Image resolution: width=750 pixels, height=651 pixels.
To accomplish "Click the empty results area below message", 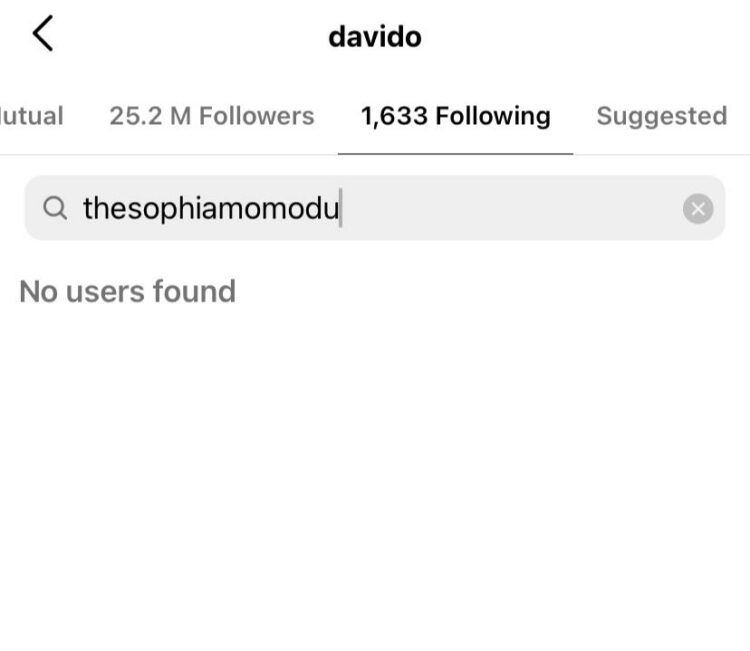I will 375,469.
